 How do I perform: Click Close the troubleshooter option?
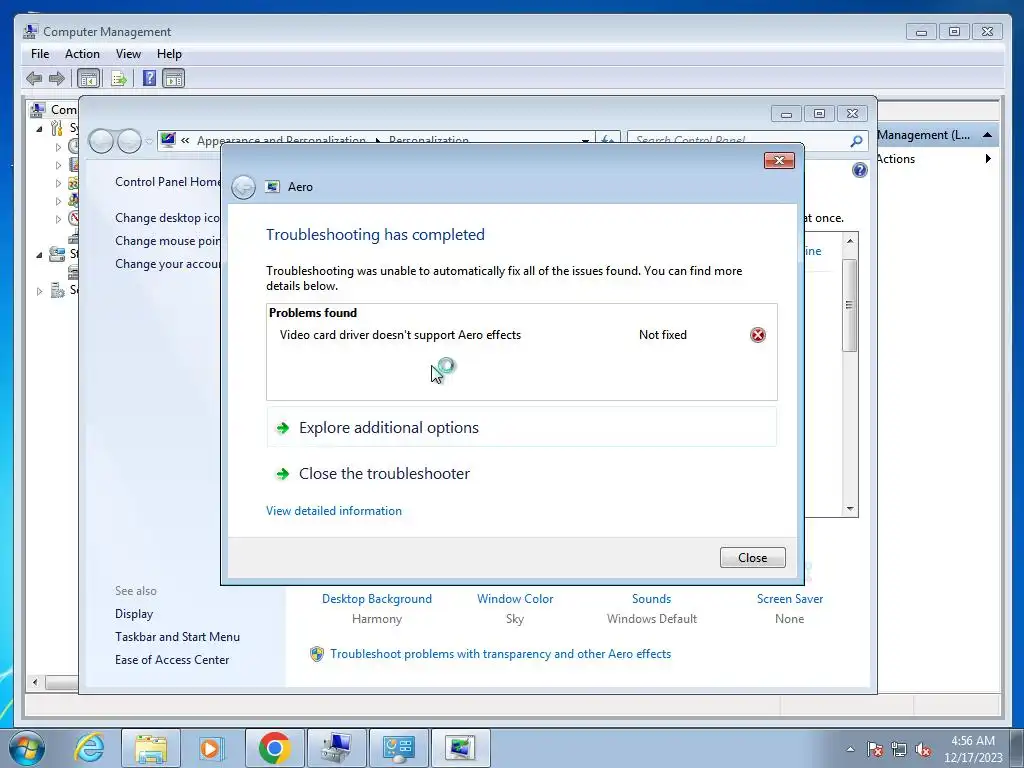click(521, 473)
